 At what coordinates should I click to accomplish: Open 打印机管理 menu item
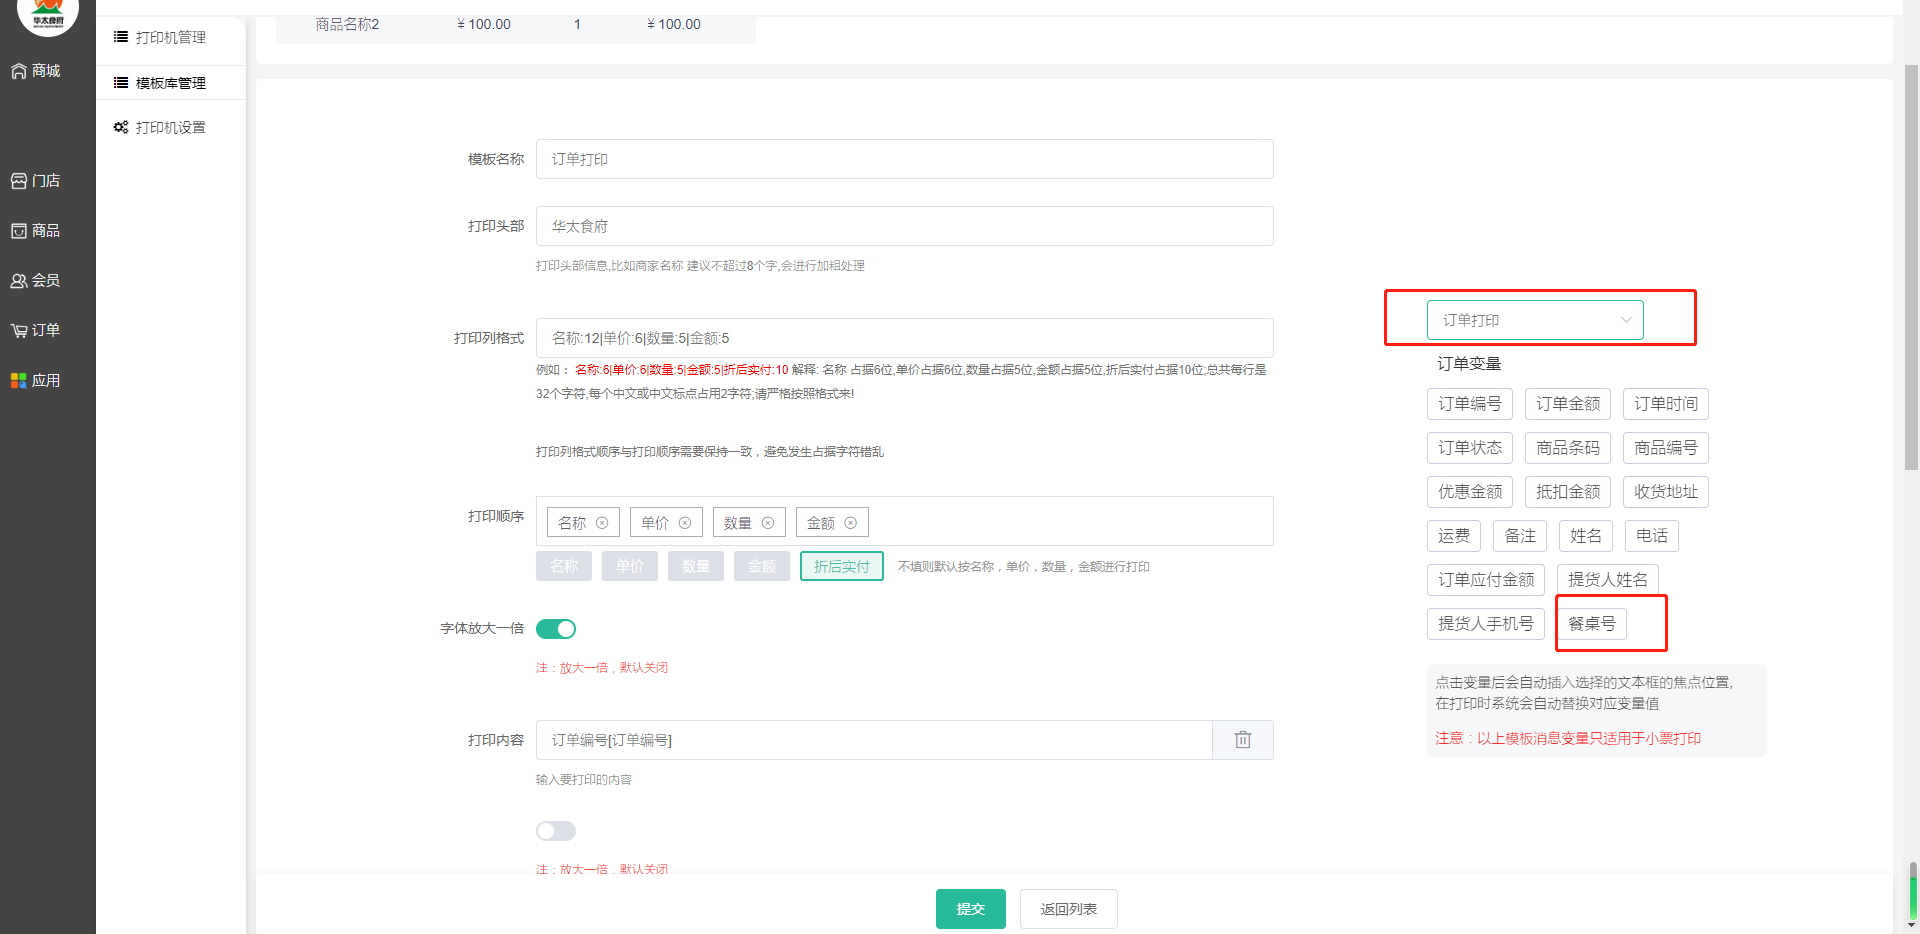coord(170,37)
